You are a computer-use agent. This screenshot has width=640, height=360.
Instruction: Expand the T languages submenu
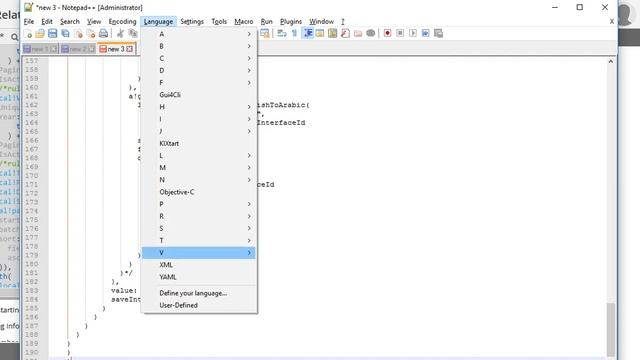[199, 241]
